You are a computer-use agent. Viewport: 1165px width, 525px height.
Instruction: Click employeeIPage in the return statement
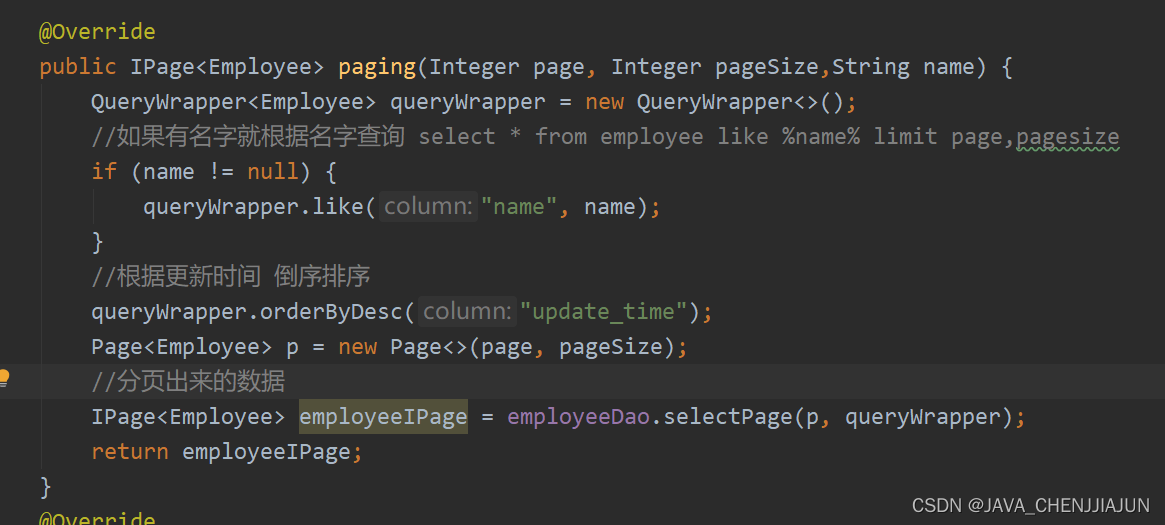266,451
